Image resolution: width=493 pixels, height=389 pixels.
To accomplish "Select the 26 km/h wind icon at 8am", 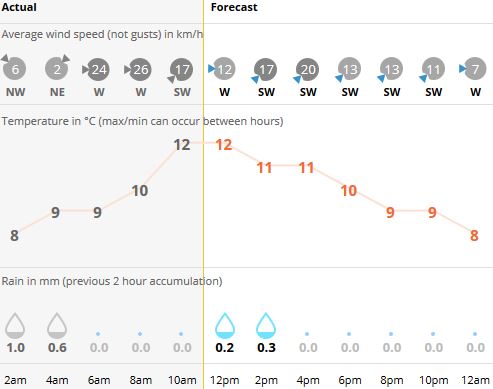I will (140, 69).
